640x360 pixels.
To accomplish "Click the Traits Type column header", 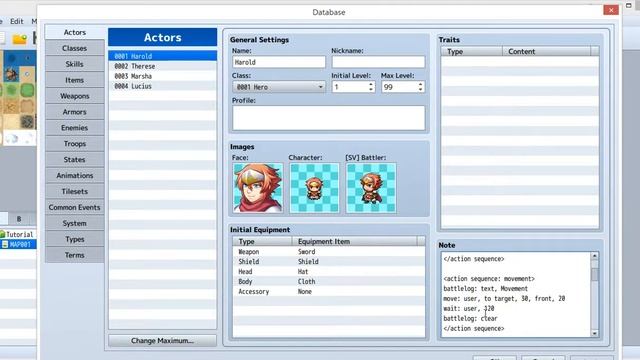I will coord(472,51).
